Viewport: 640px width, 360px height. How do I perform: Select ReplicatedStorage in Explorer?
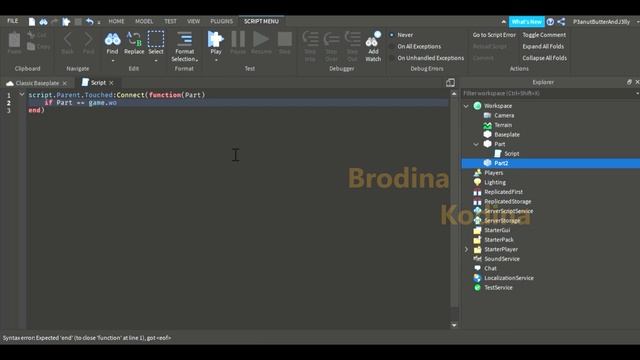click(x=507, y=202)
